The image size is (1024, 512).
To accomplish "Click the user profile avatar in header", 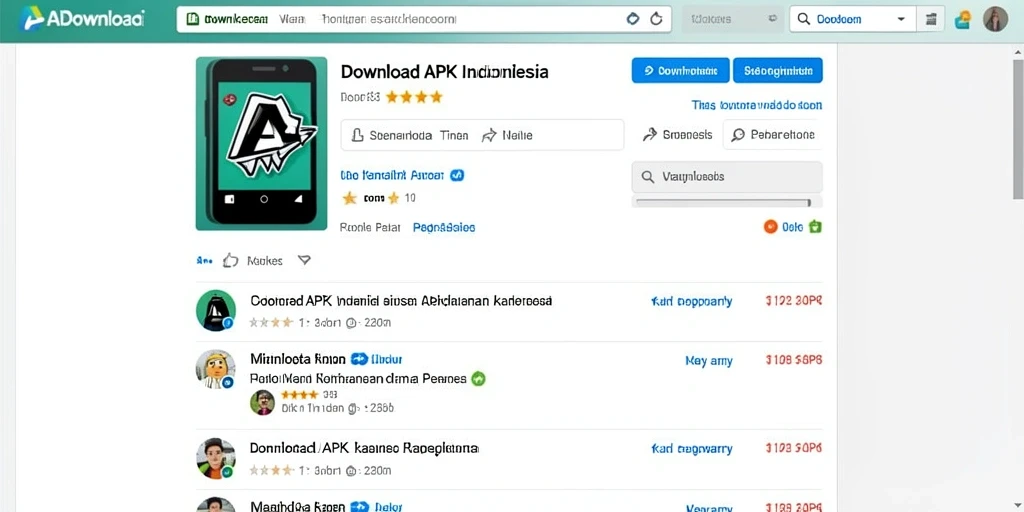I will pyautogui.click(x=995, y=20).
